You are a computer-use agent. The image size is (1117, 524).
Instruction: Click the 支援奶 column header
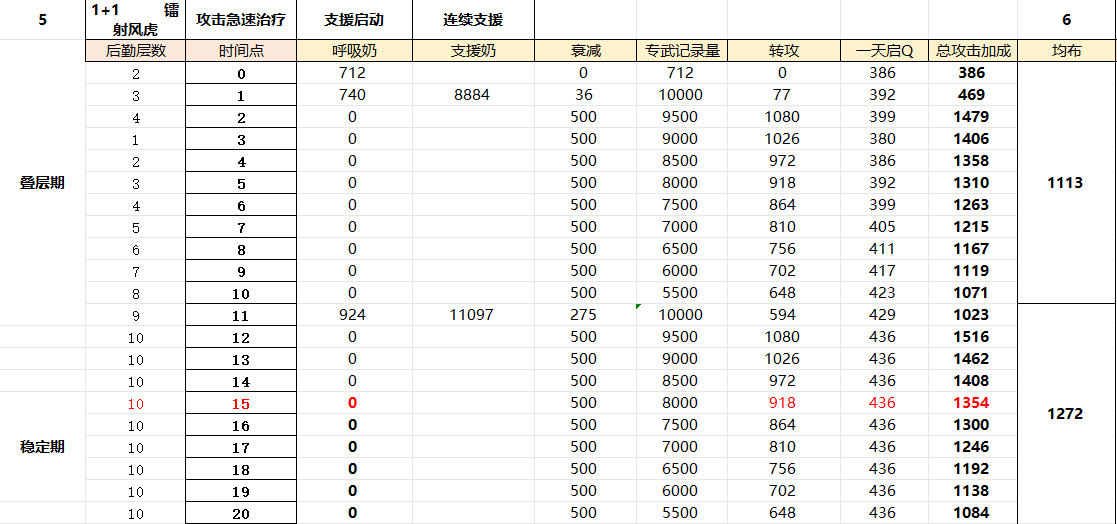click(x=473, y=51)
